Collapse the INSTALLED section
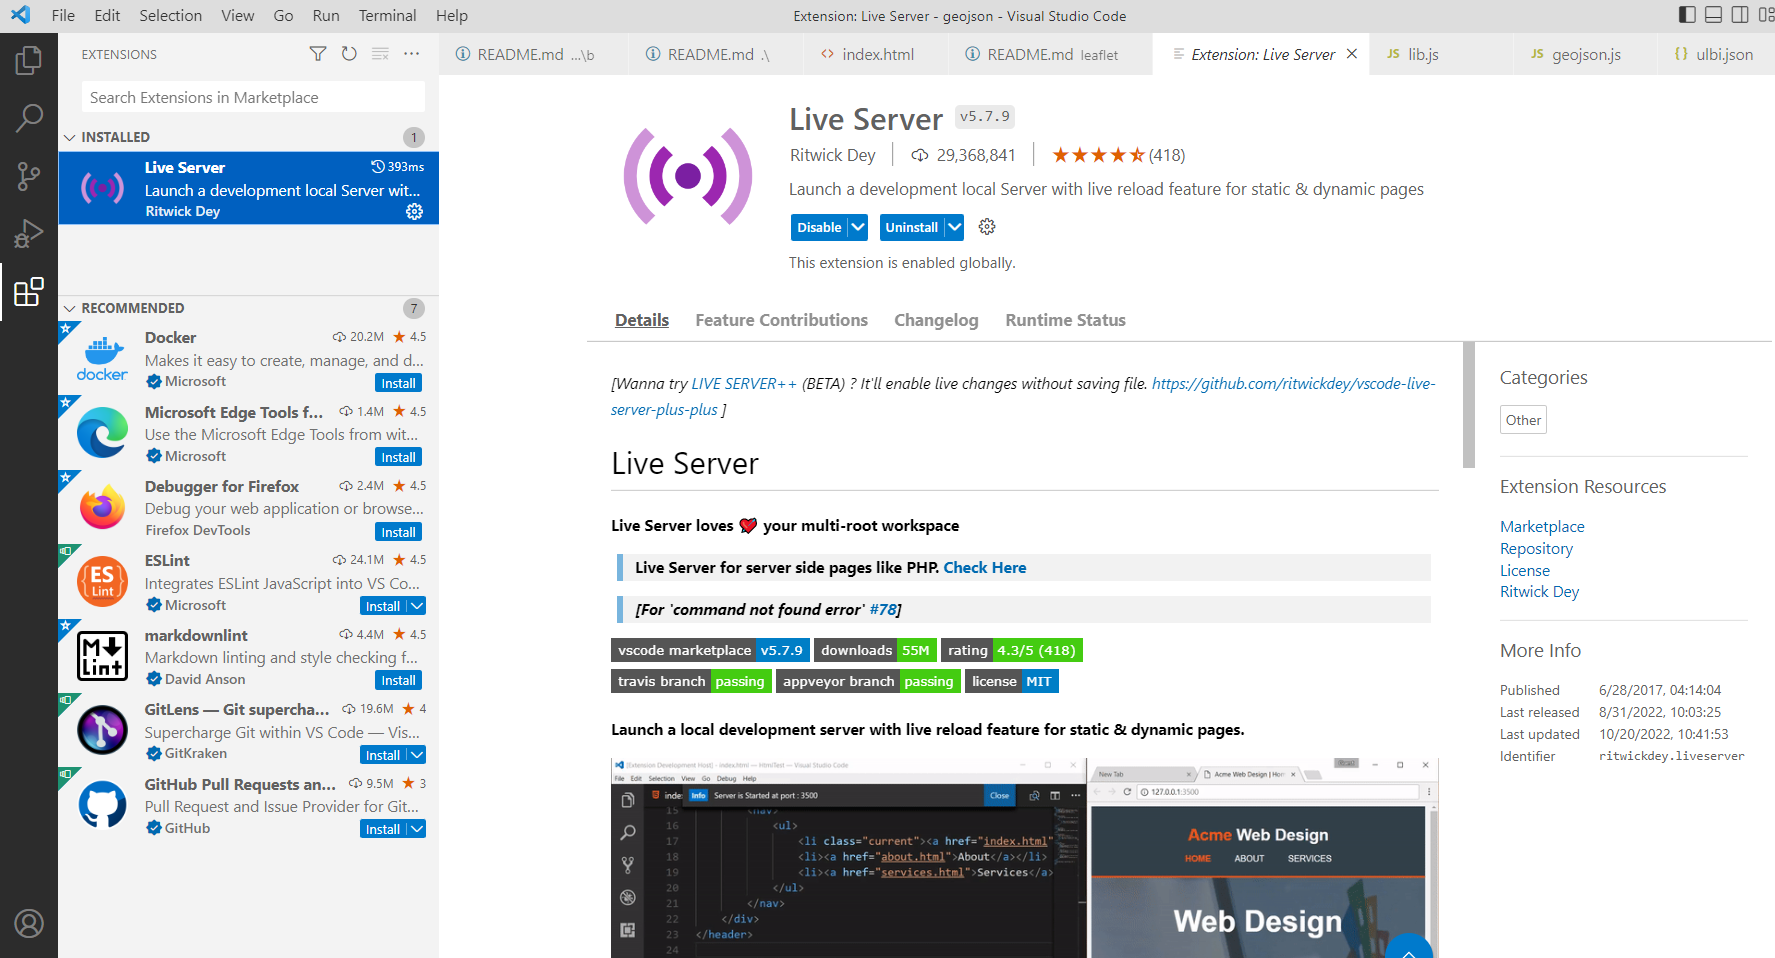Viewport: 1775px width, 958px height. (69, 137)
